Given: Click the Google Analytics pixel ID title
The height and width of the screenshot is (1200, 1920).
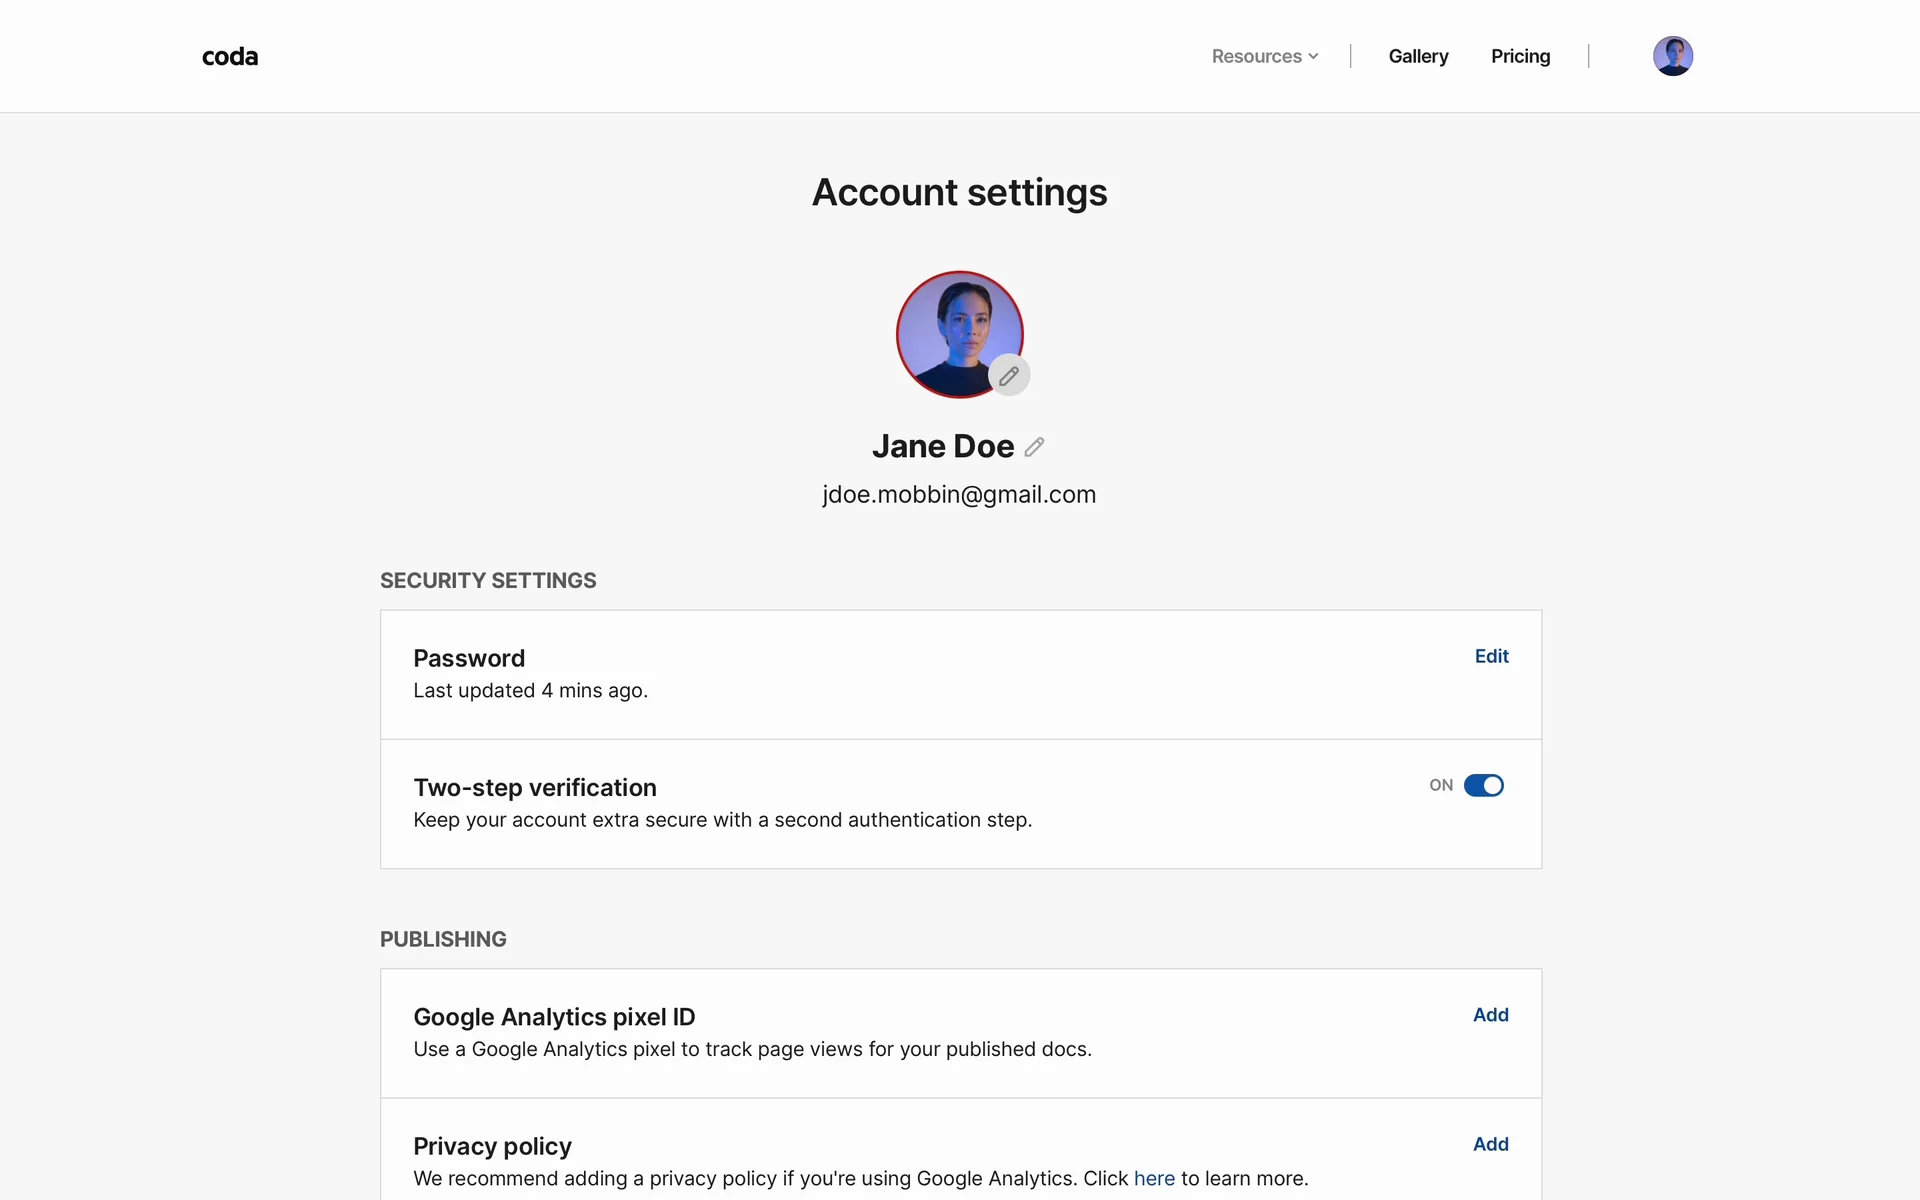Looking at the screenshot, I should (554, 1017).
